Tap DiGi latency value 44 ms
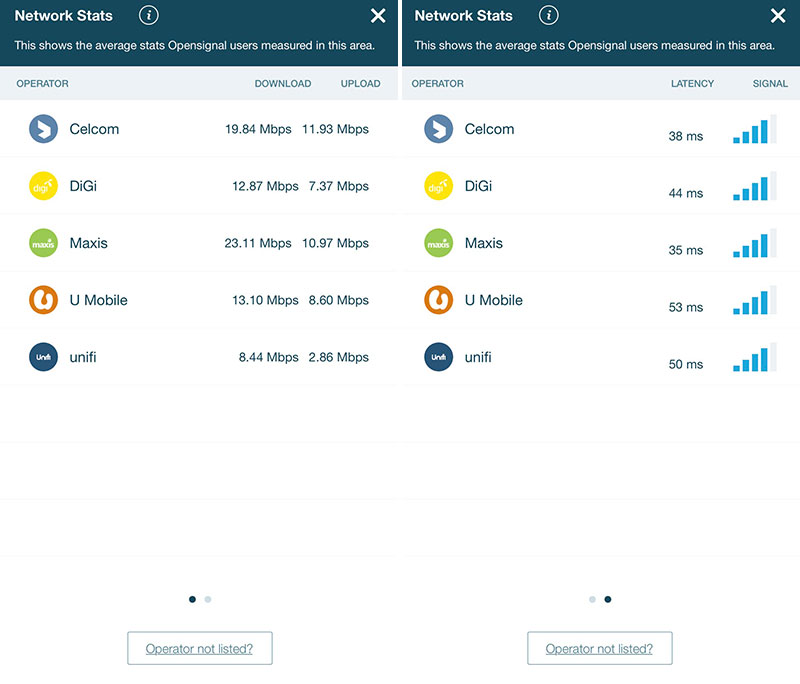 (x=686, y=193)
